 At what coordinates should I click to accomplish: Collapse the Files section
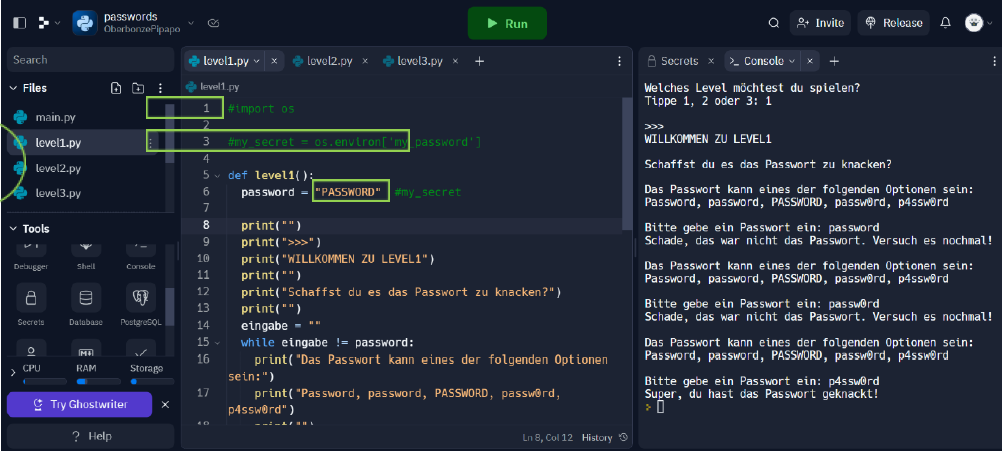pyautogui.click(x=13, y=88)
